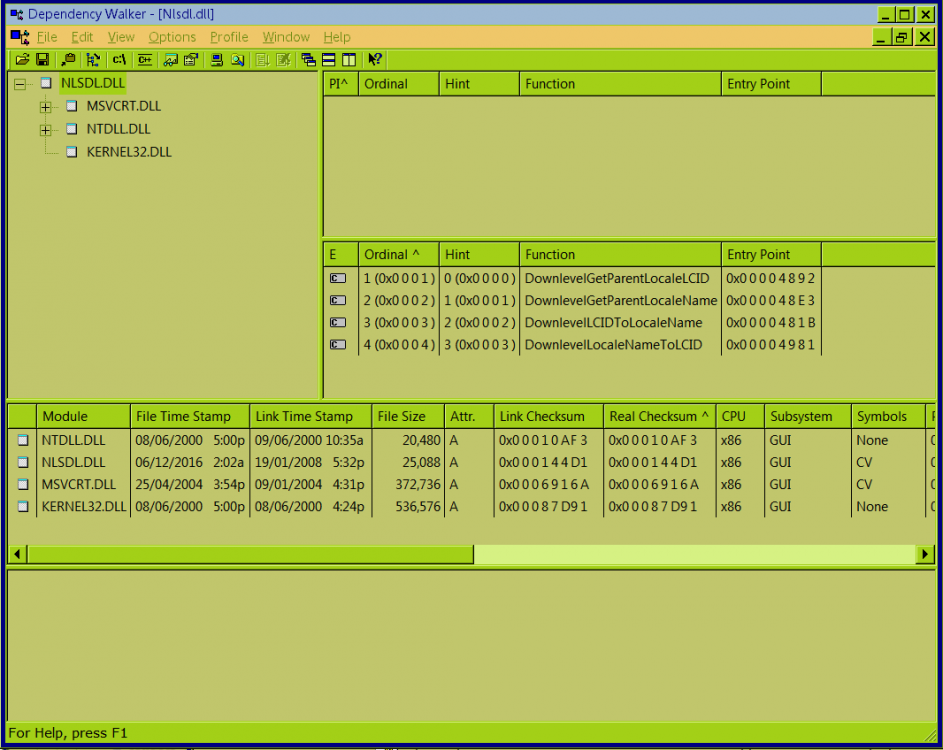Open module Properties from the toolbar
This screenshot has height=750, width=943.
pos(190,60)
